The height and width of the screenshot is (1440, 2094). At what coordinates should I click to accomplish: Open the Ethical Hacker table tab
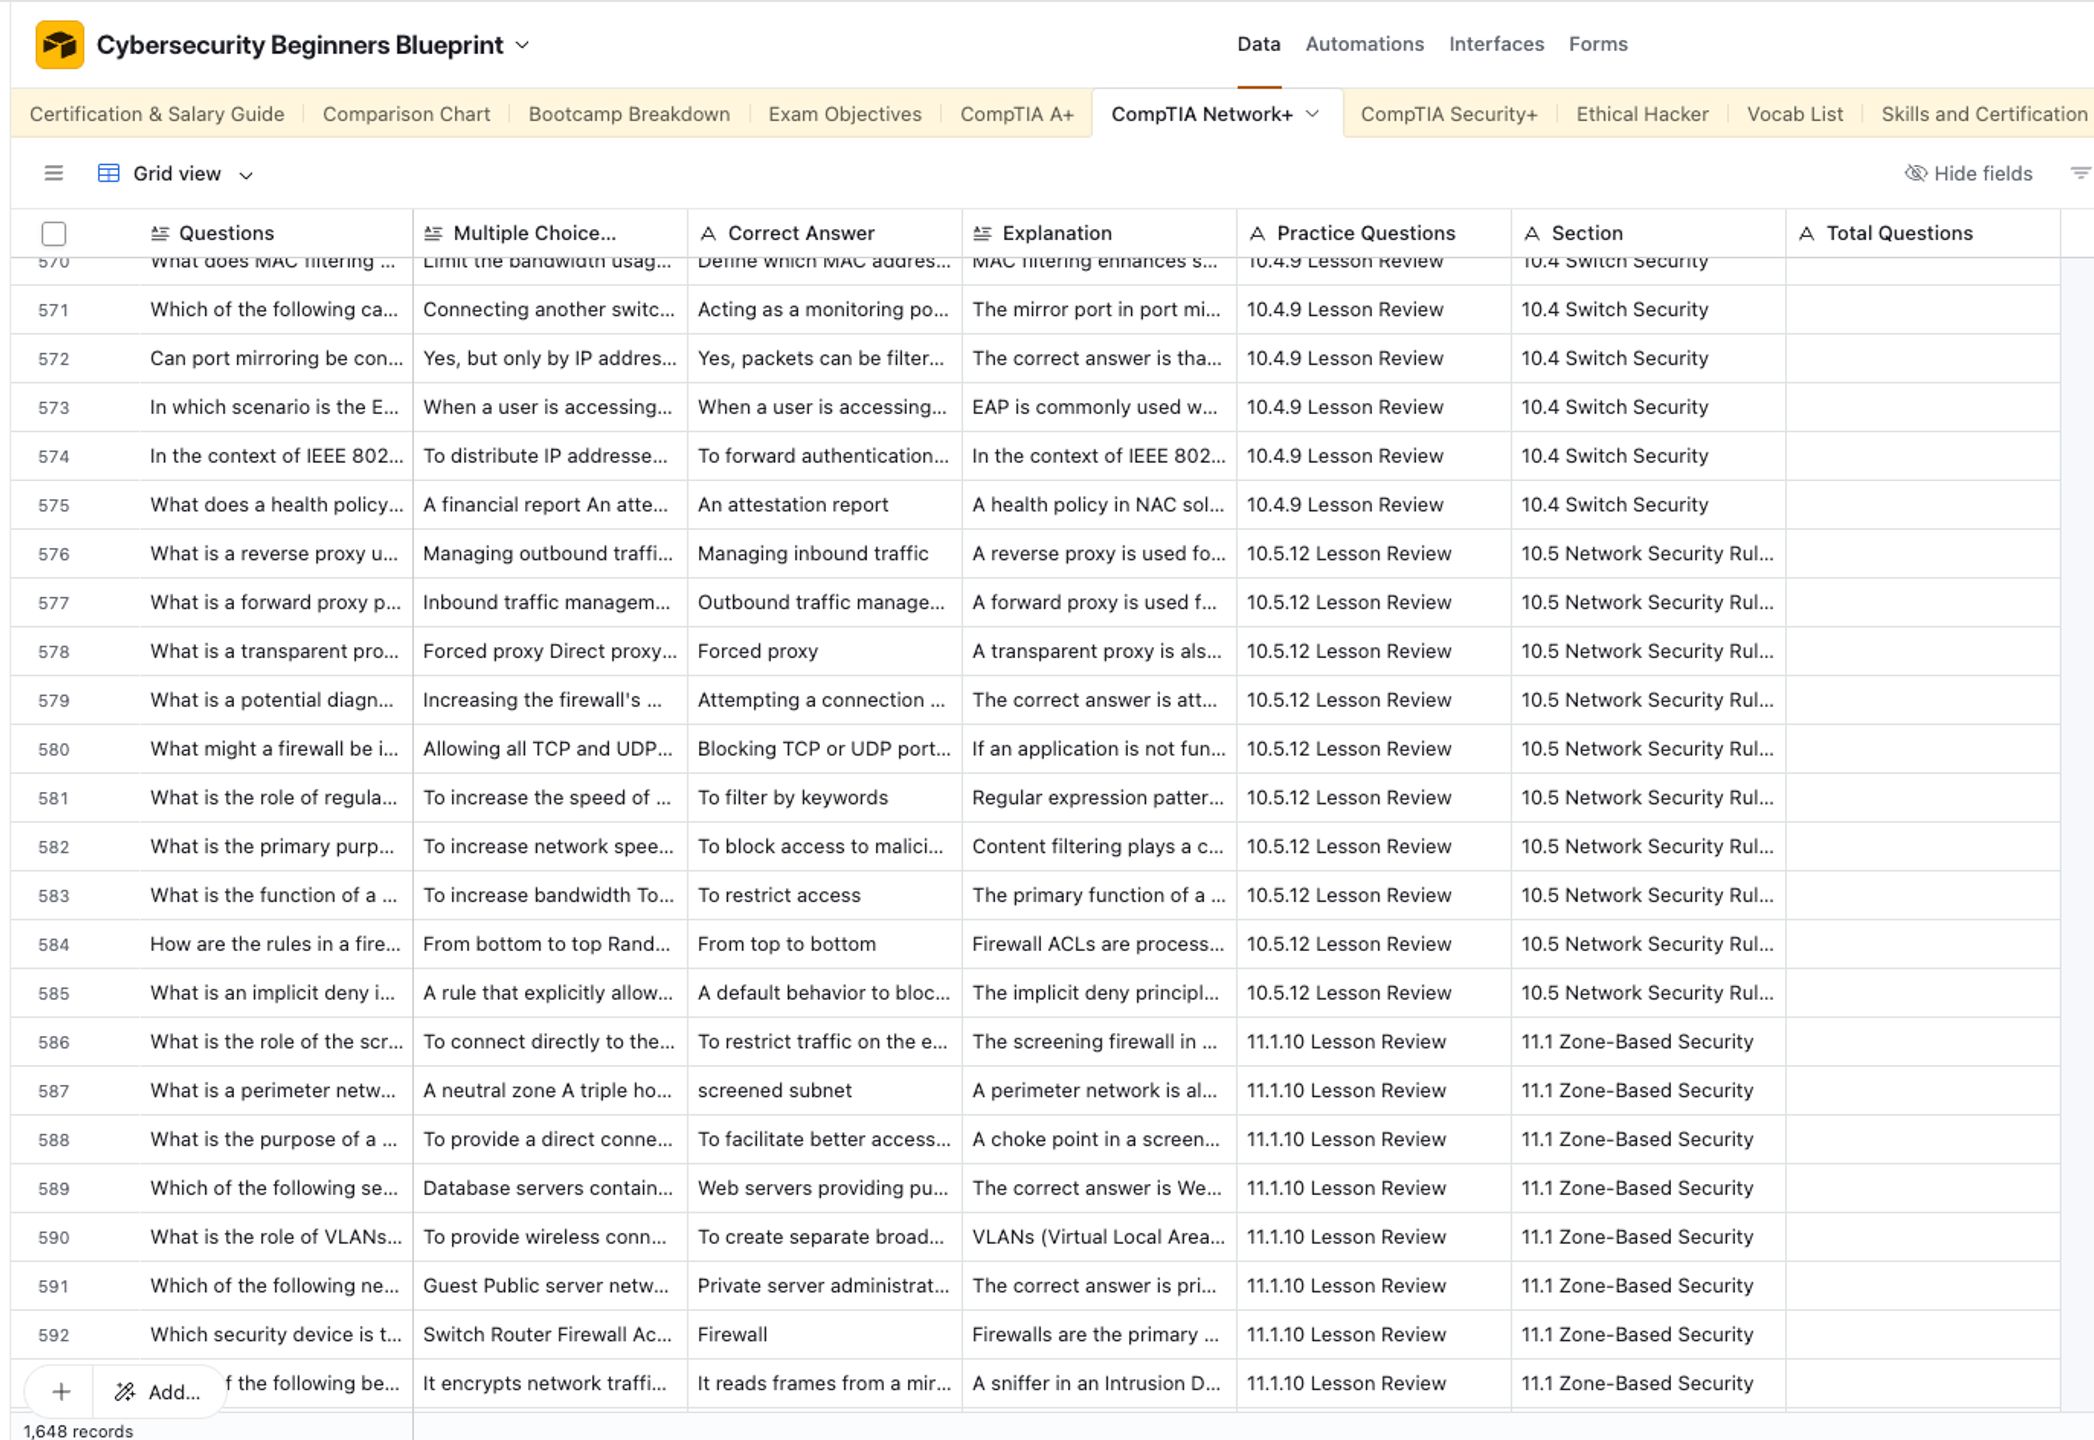click(x=1642, y=114)
